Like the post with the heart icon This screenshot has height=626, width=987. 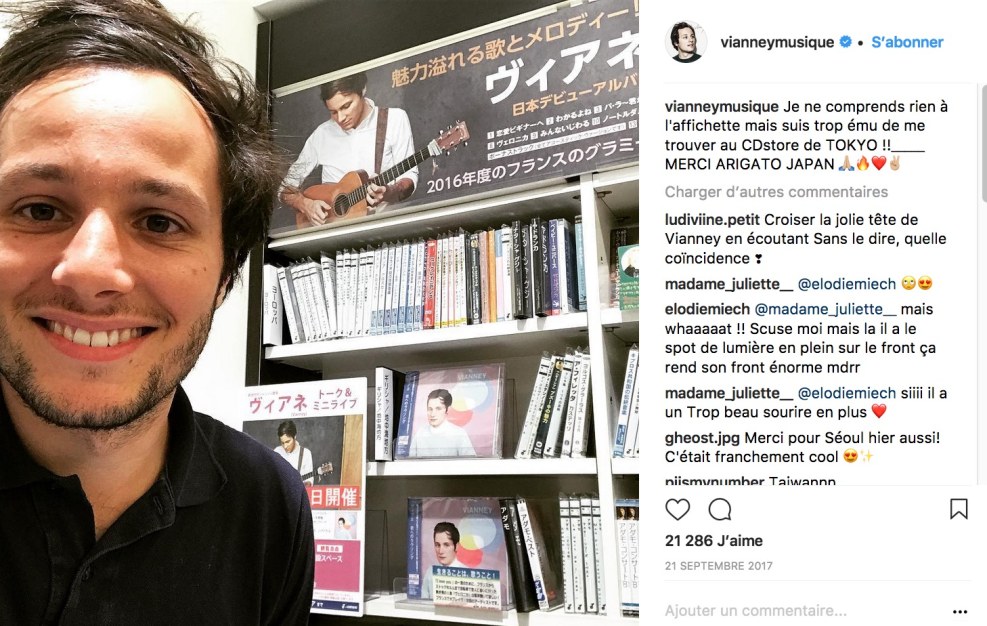coord(677,509)
